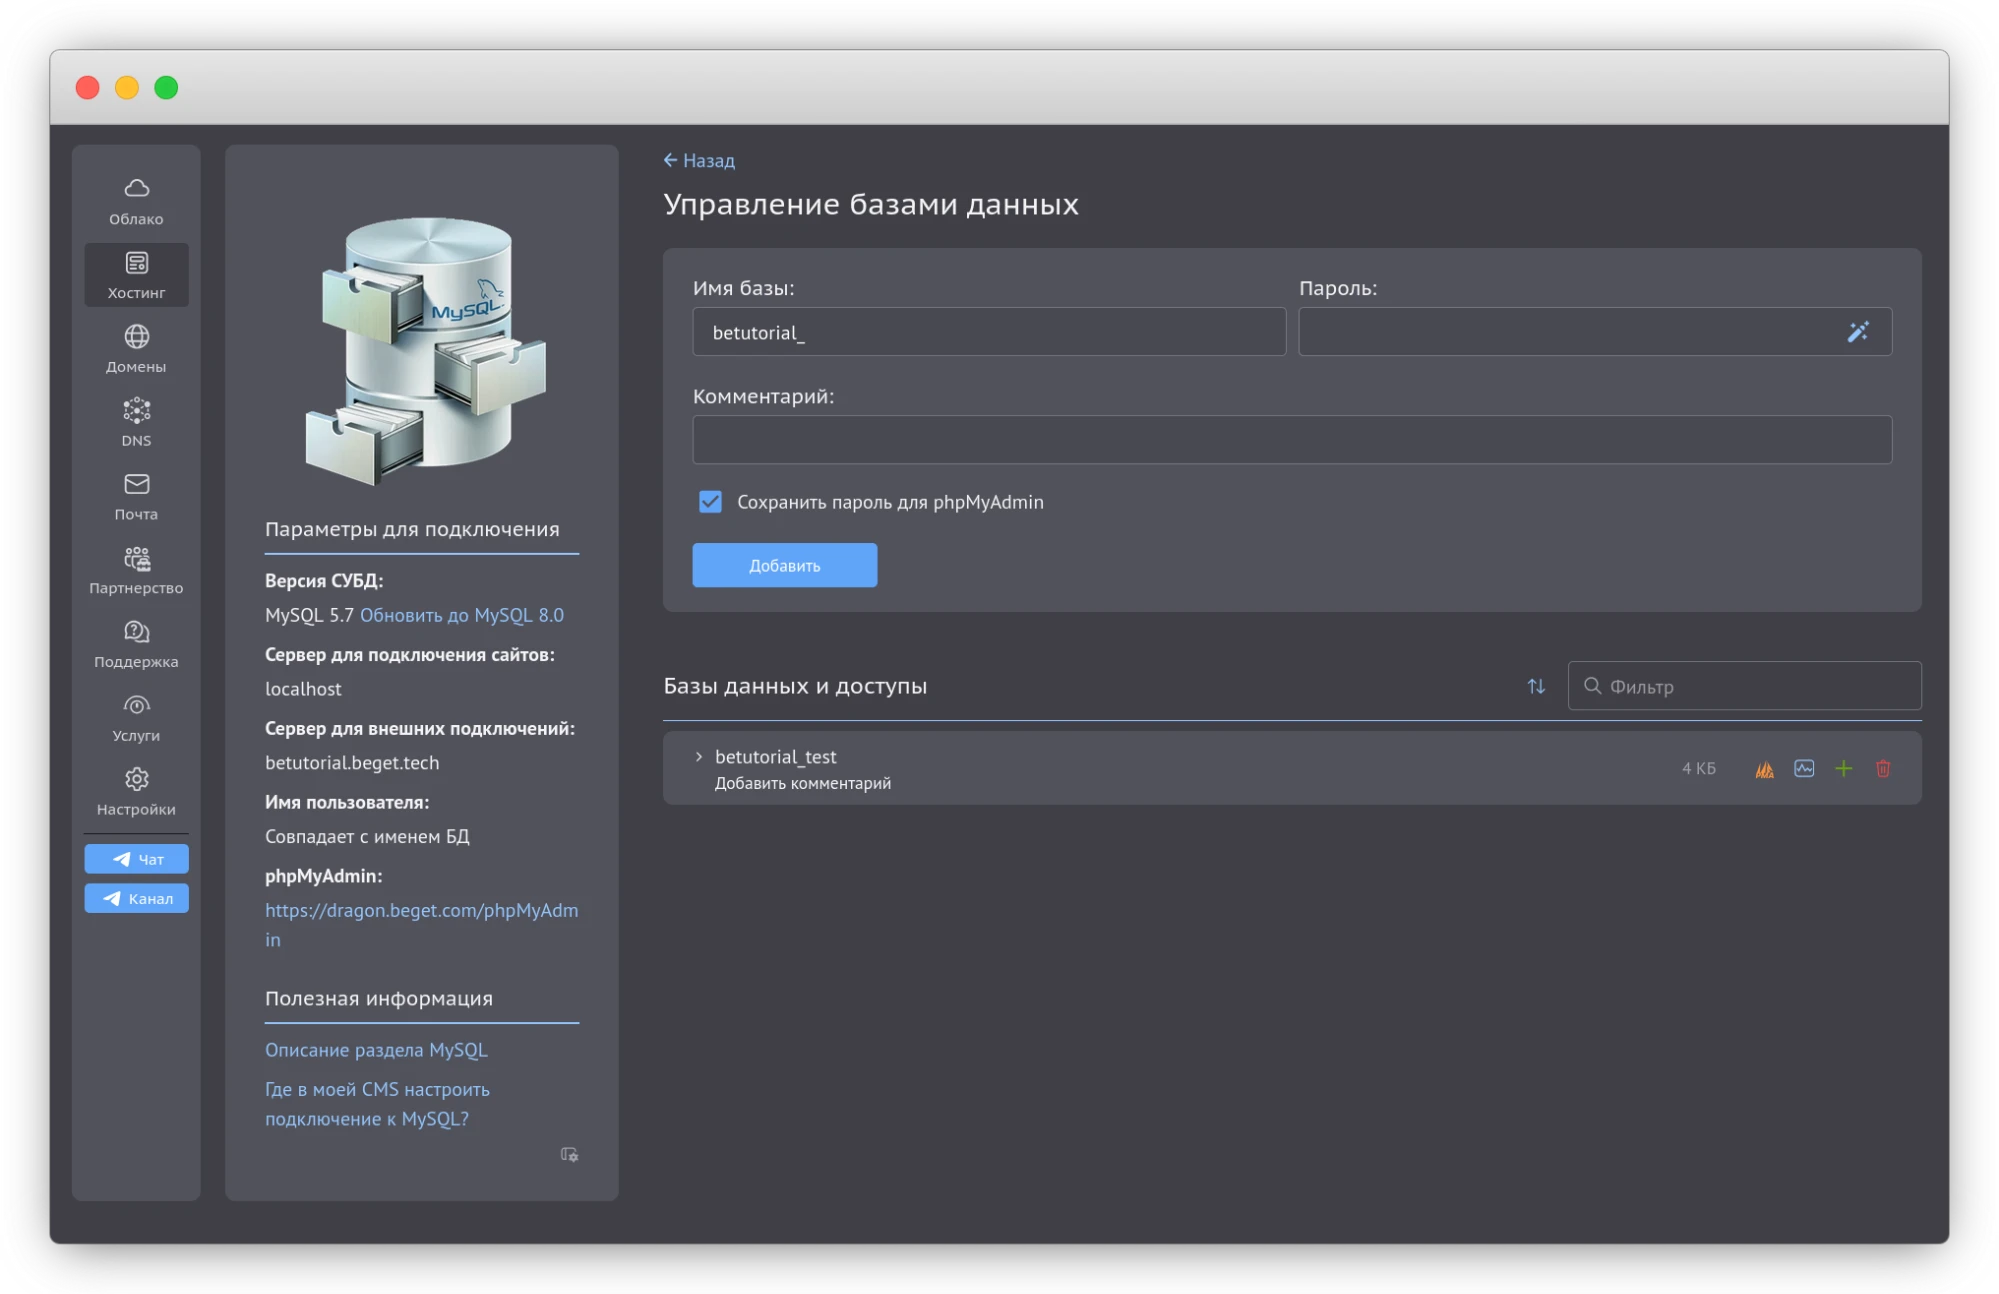This screenshot has width=1999, height=1294.
Task: Click Добавить комментарий under betutorial_test
Action: (802, 783)
